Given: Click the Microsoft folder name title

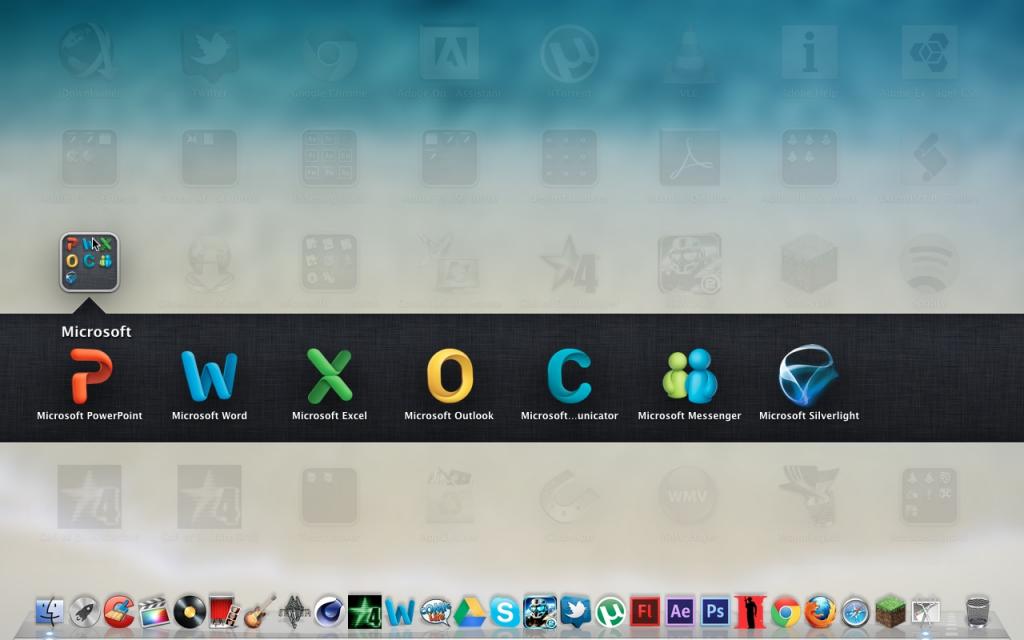Looking at the screenshot, I should click(x=96, y=332).
